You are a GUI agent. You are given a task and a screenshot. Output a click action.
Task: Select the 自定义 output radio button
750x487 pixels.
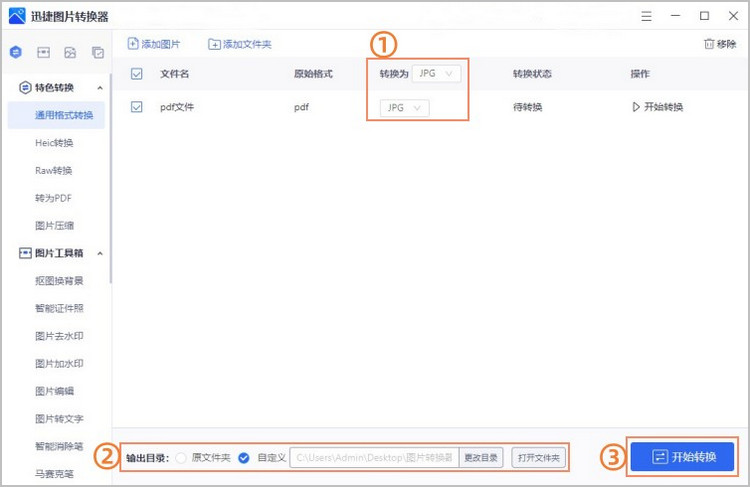244,458
